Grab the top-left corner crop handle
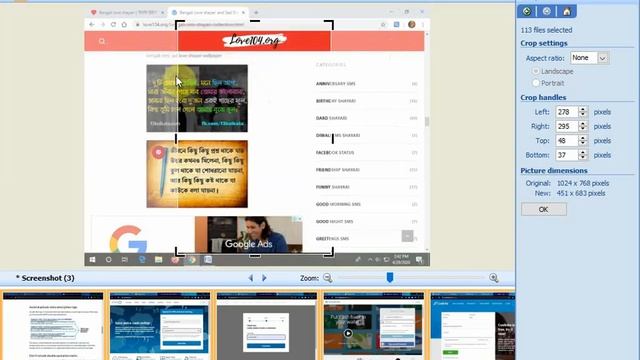Viewport: 640px width, 360px height. (179, 24)
